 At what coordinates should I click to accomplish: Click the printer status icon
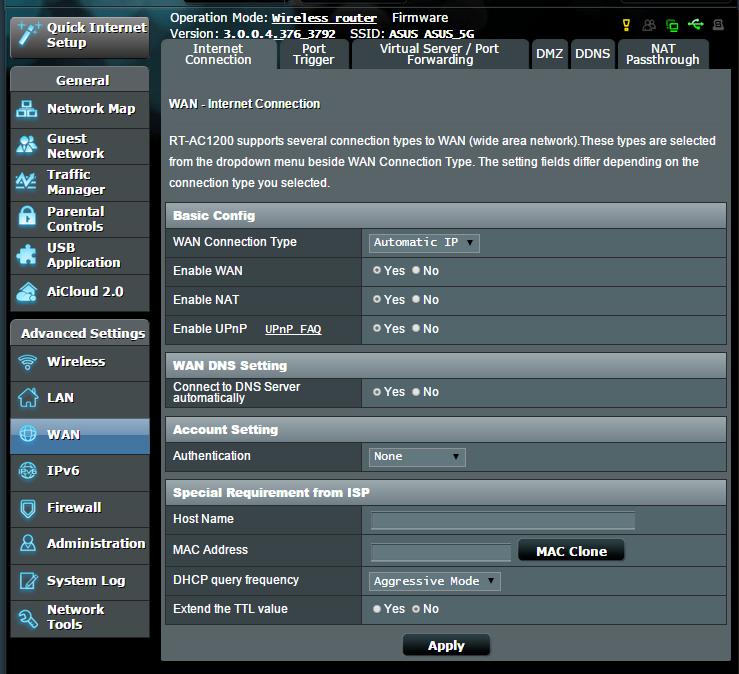[x=718, y=25]
